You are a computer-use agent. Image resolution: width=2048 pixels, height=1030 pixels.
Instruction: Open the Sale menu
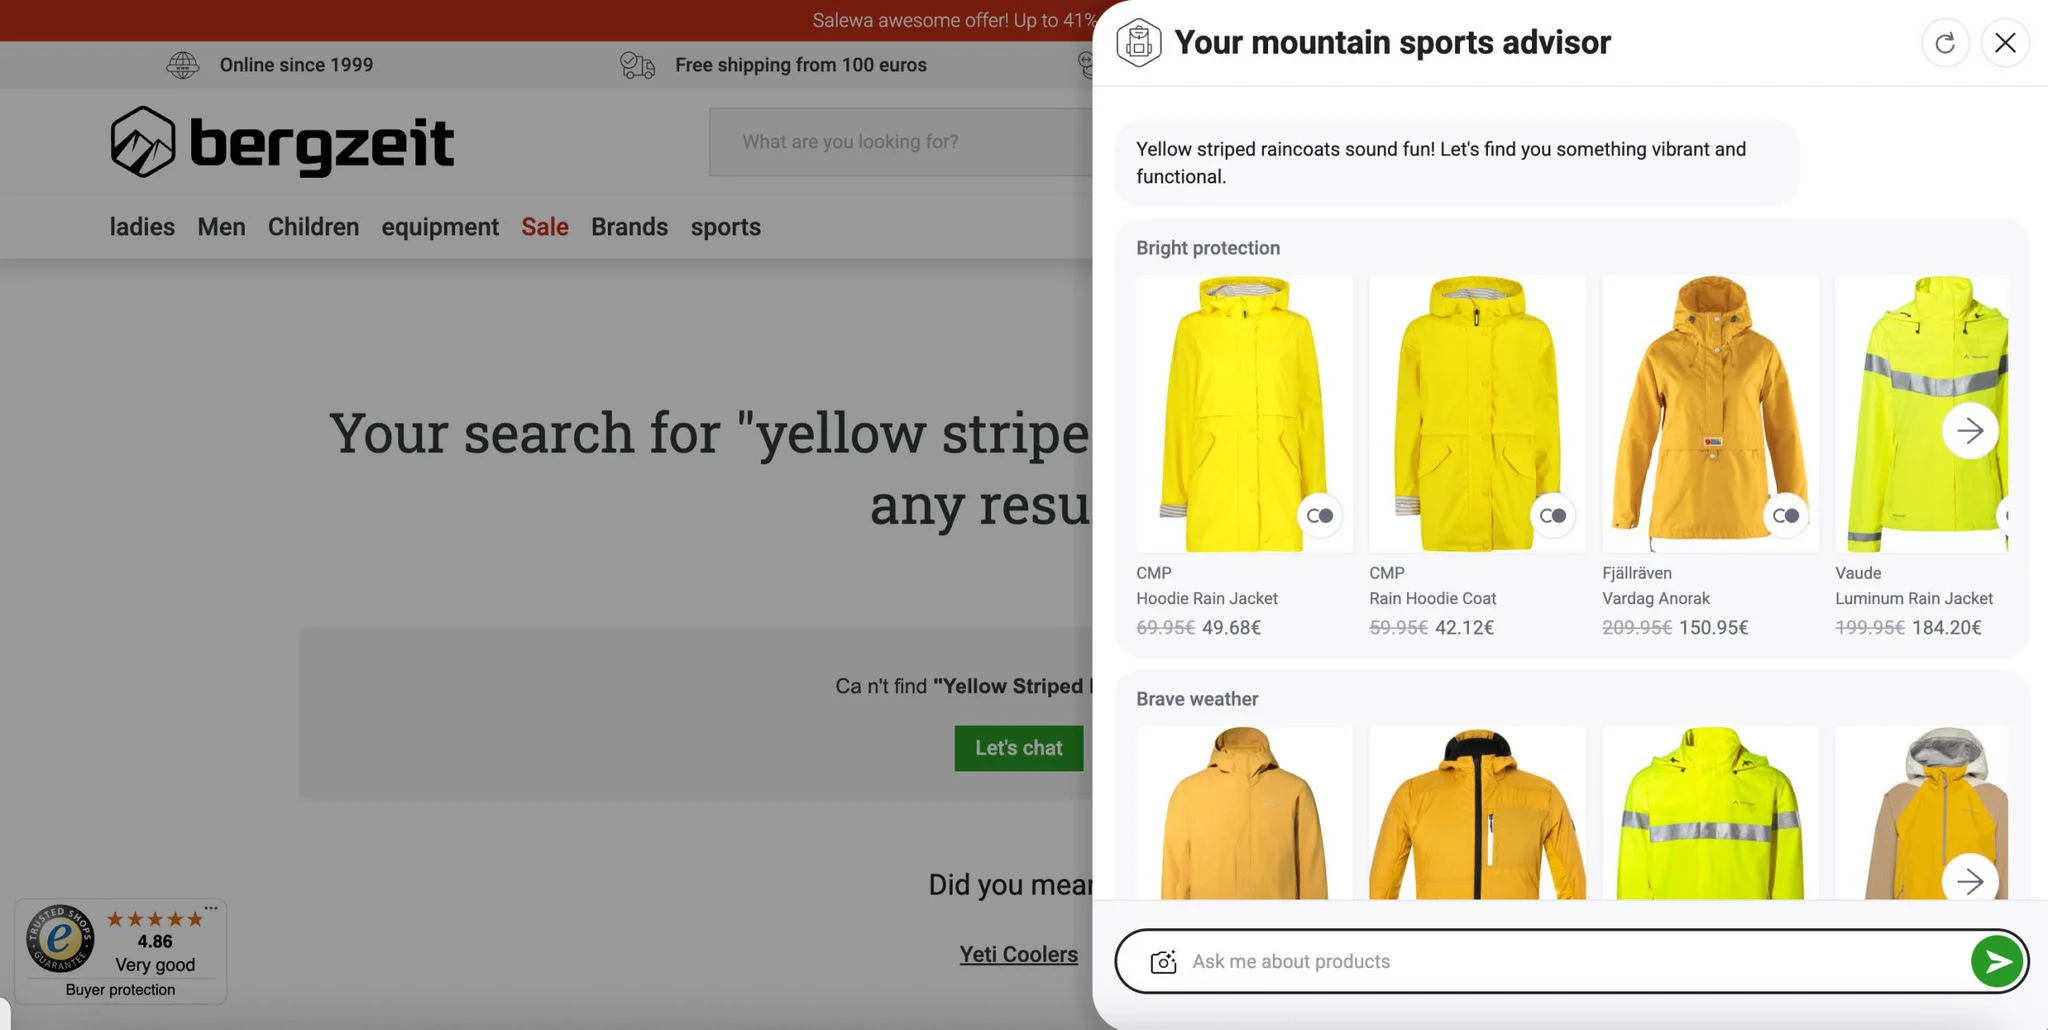545,227
